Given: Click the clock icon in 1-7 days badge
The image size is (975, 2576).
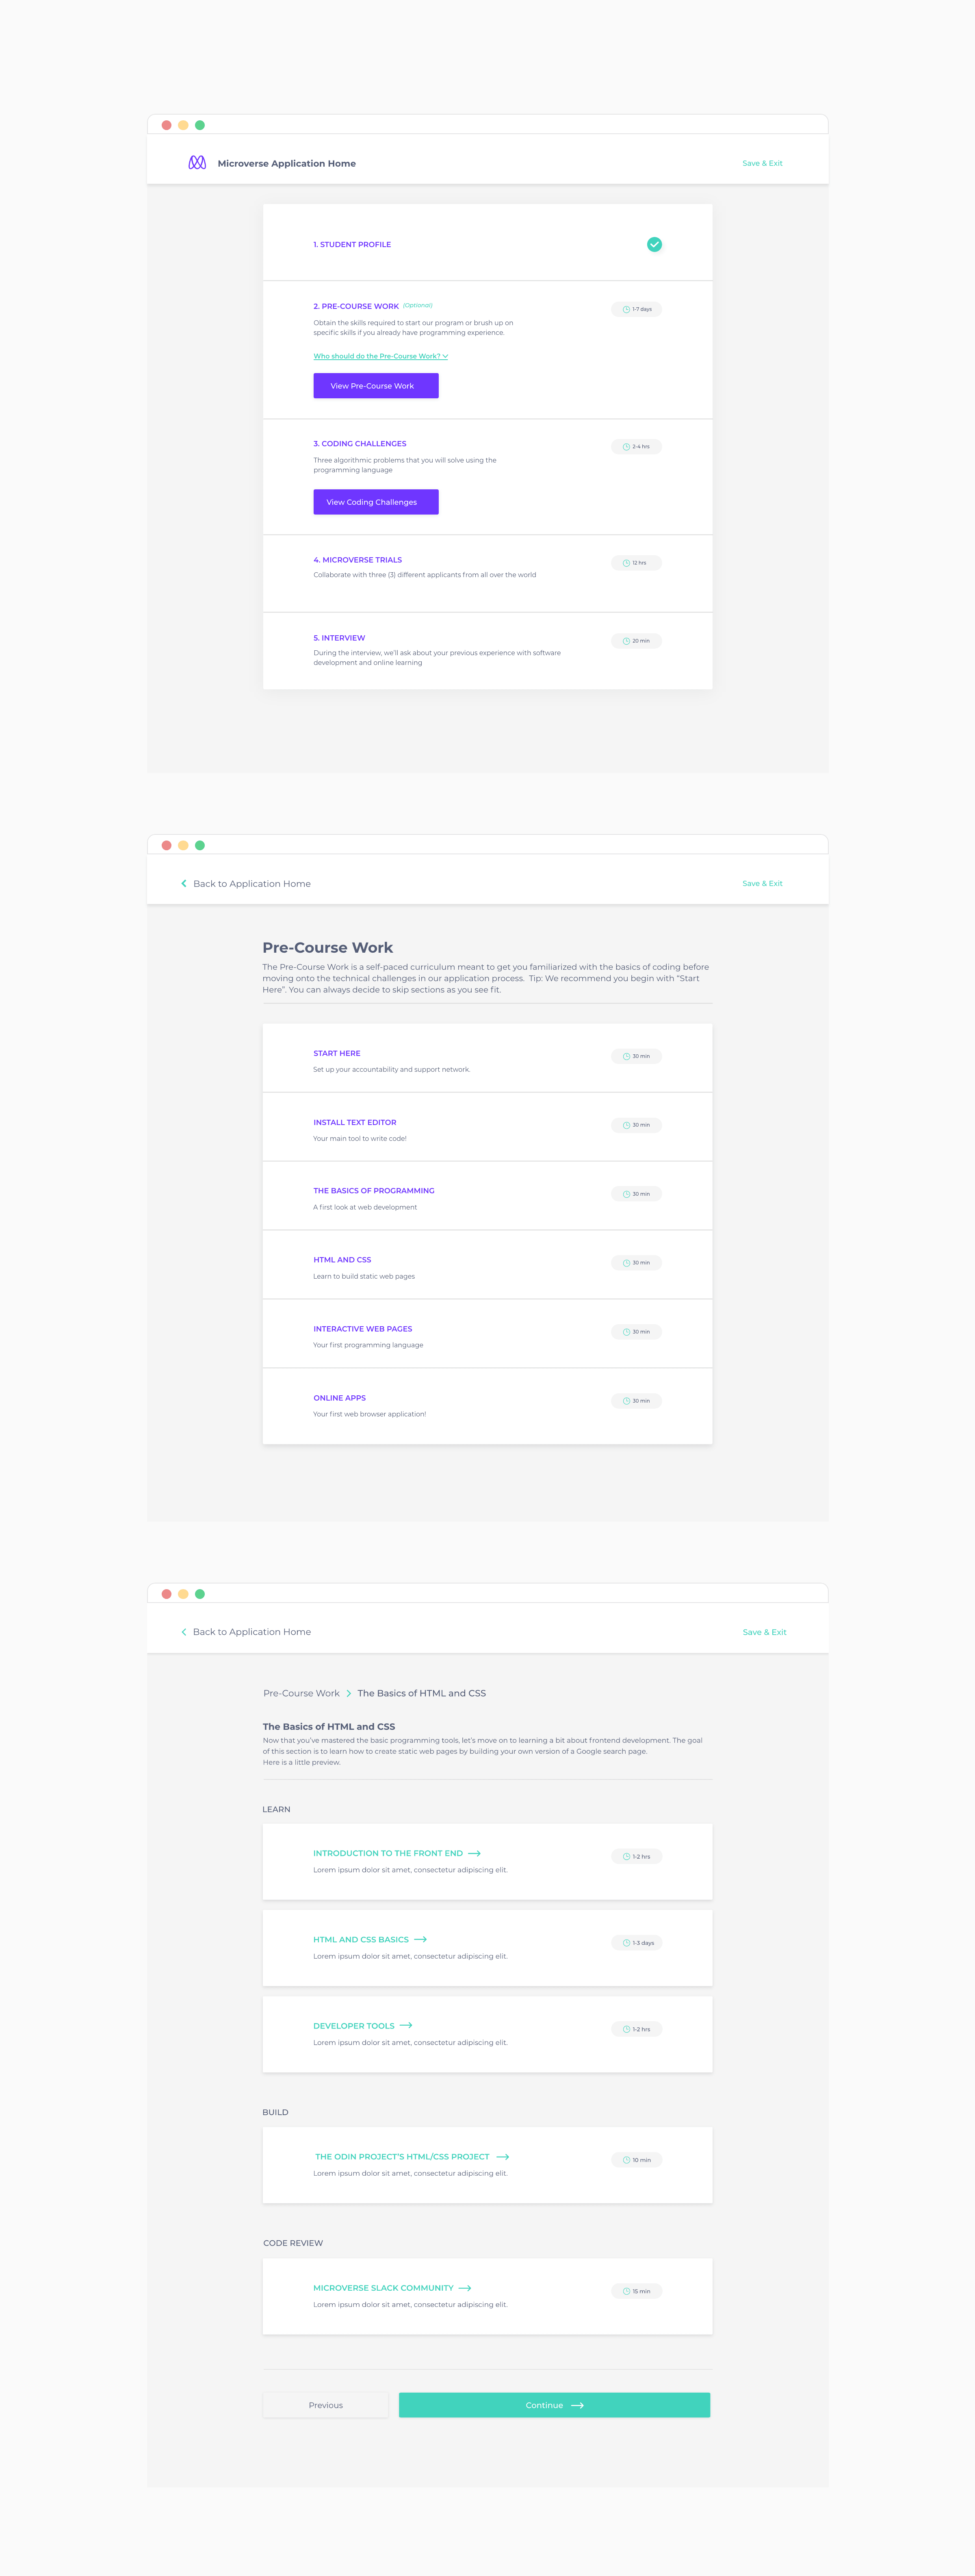Looking at the screenshot, I should pos(626,309).
